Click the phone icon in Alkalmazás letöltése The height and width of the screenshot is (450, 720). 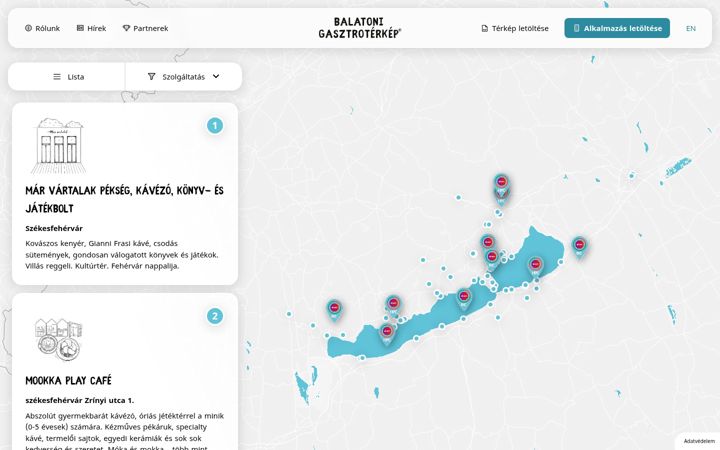click(577, 28)
